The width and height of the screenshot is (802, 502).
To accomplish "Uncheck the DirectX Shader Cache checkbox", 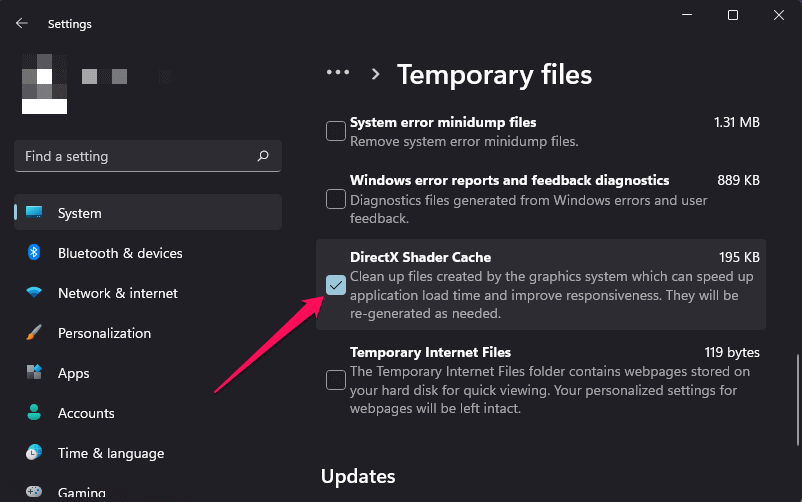I will pos(336,285).
